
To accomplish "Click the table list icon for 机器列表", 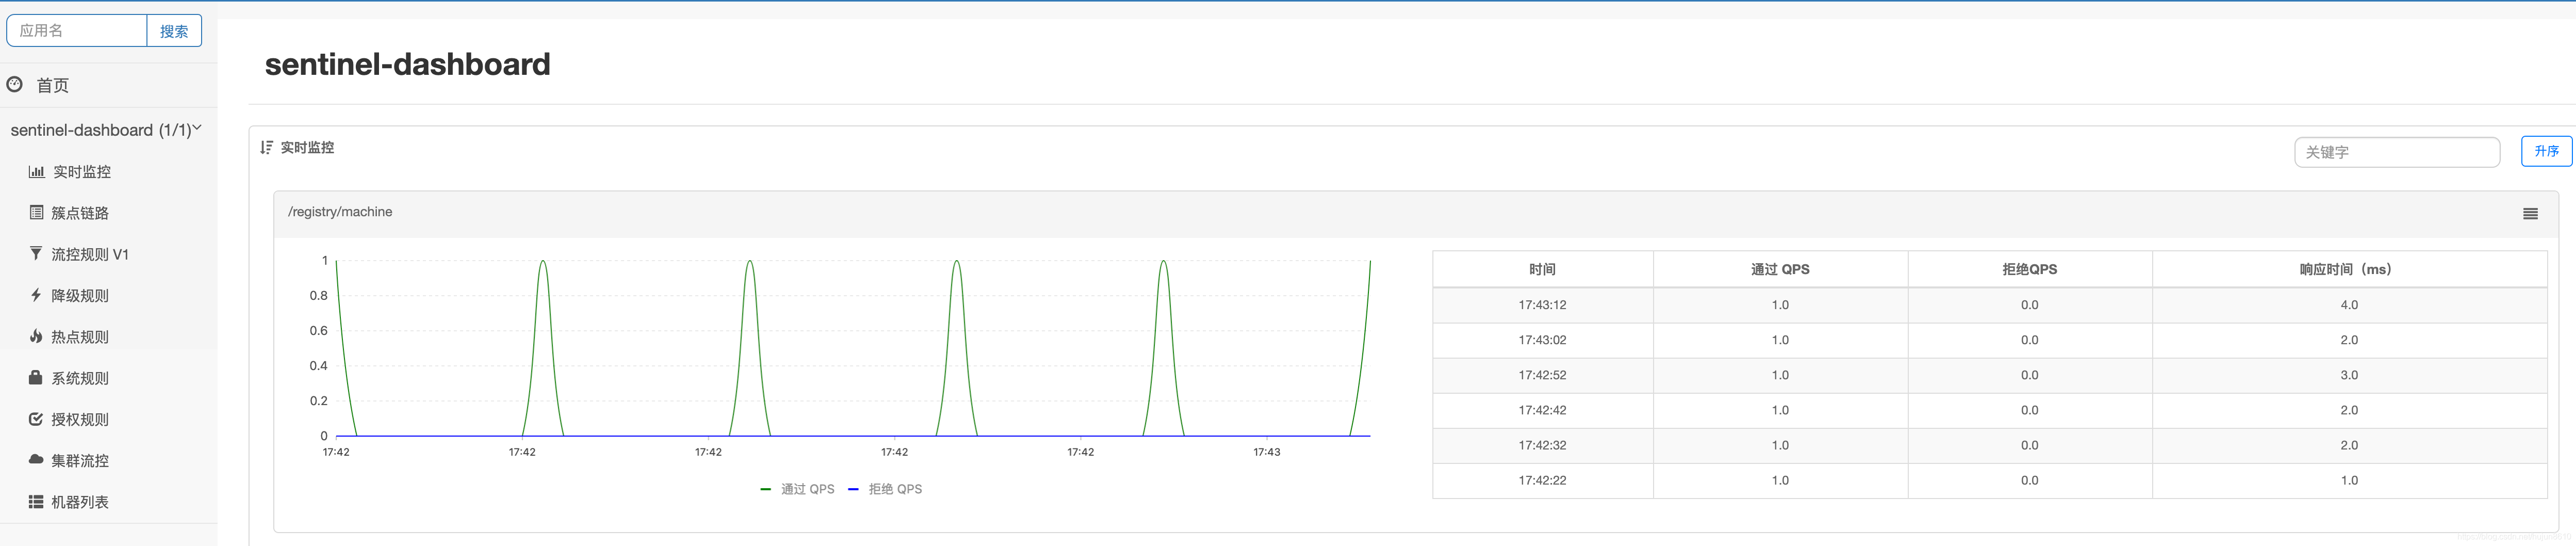I will click(36, 502).
